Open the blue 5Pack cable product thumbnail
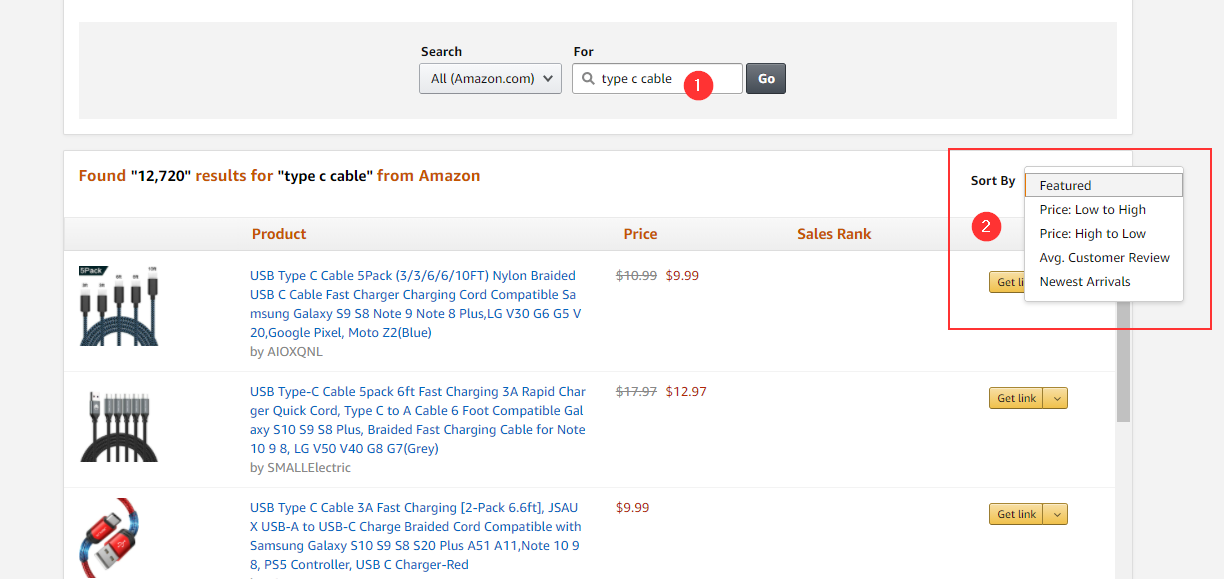The image size is (1224, 579). click(x=119, y=306)
